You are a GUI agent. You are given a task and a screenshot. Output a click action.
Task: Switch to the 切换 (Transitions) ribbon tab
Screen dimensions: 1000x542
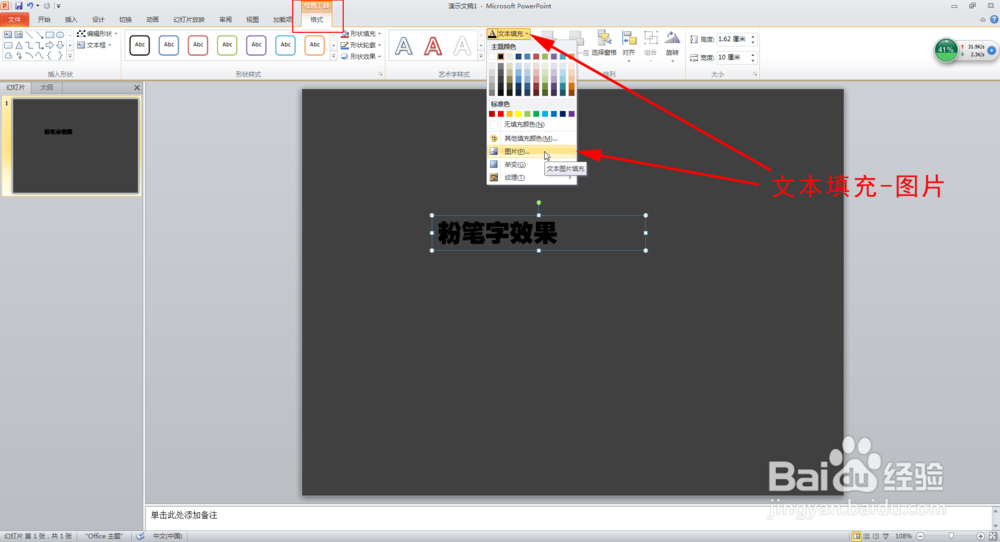pyautogui.click(x=126, y=20)
